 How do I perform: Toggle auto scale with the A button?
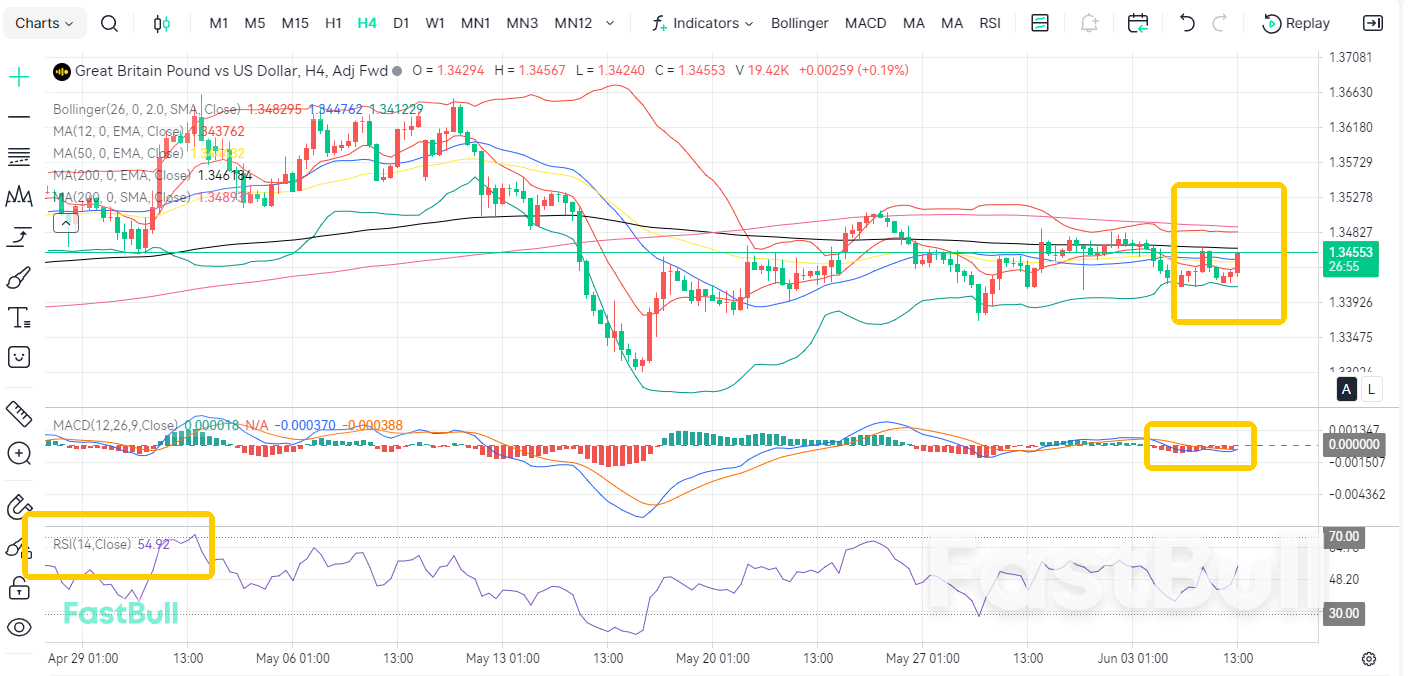pyautogui.click(x=1347, y=390)
